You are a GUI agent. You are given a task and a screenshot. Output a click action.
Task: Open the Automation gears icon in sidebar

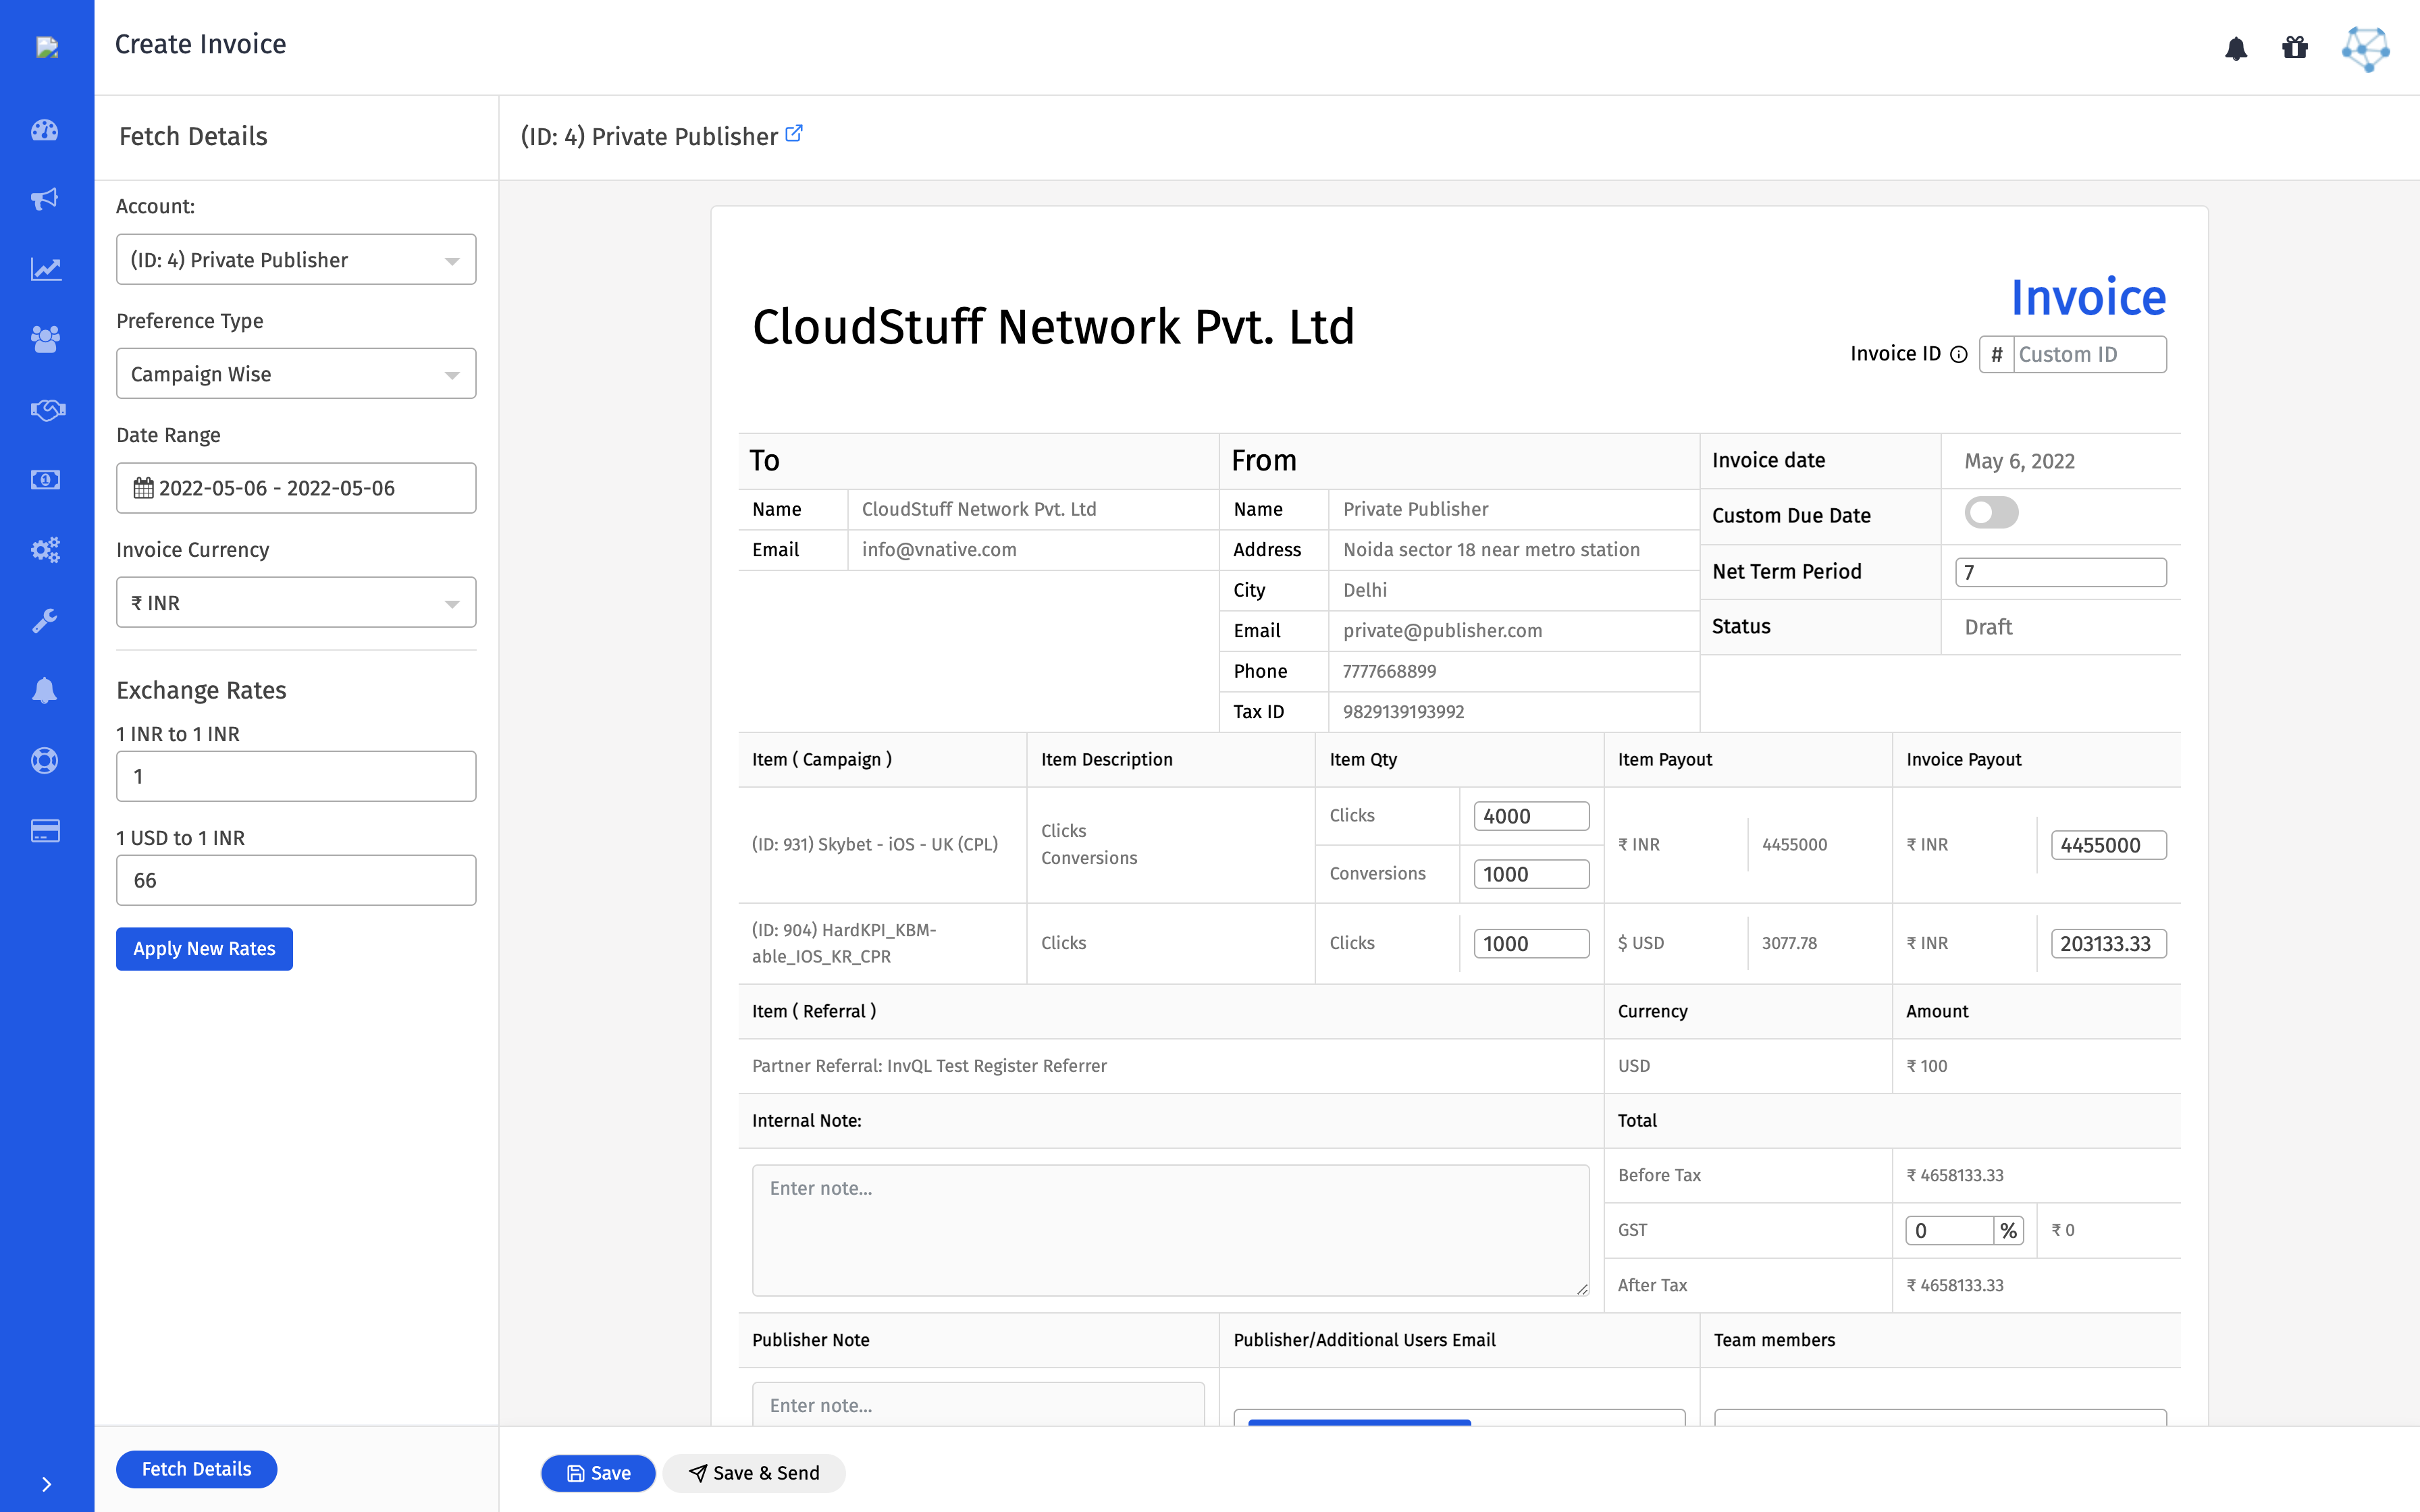[x=45, y=549]
